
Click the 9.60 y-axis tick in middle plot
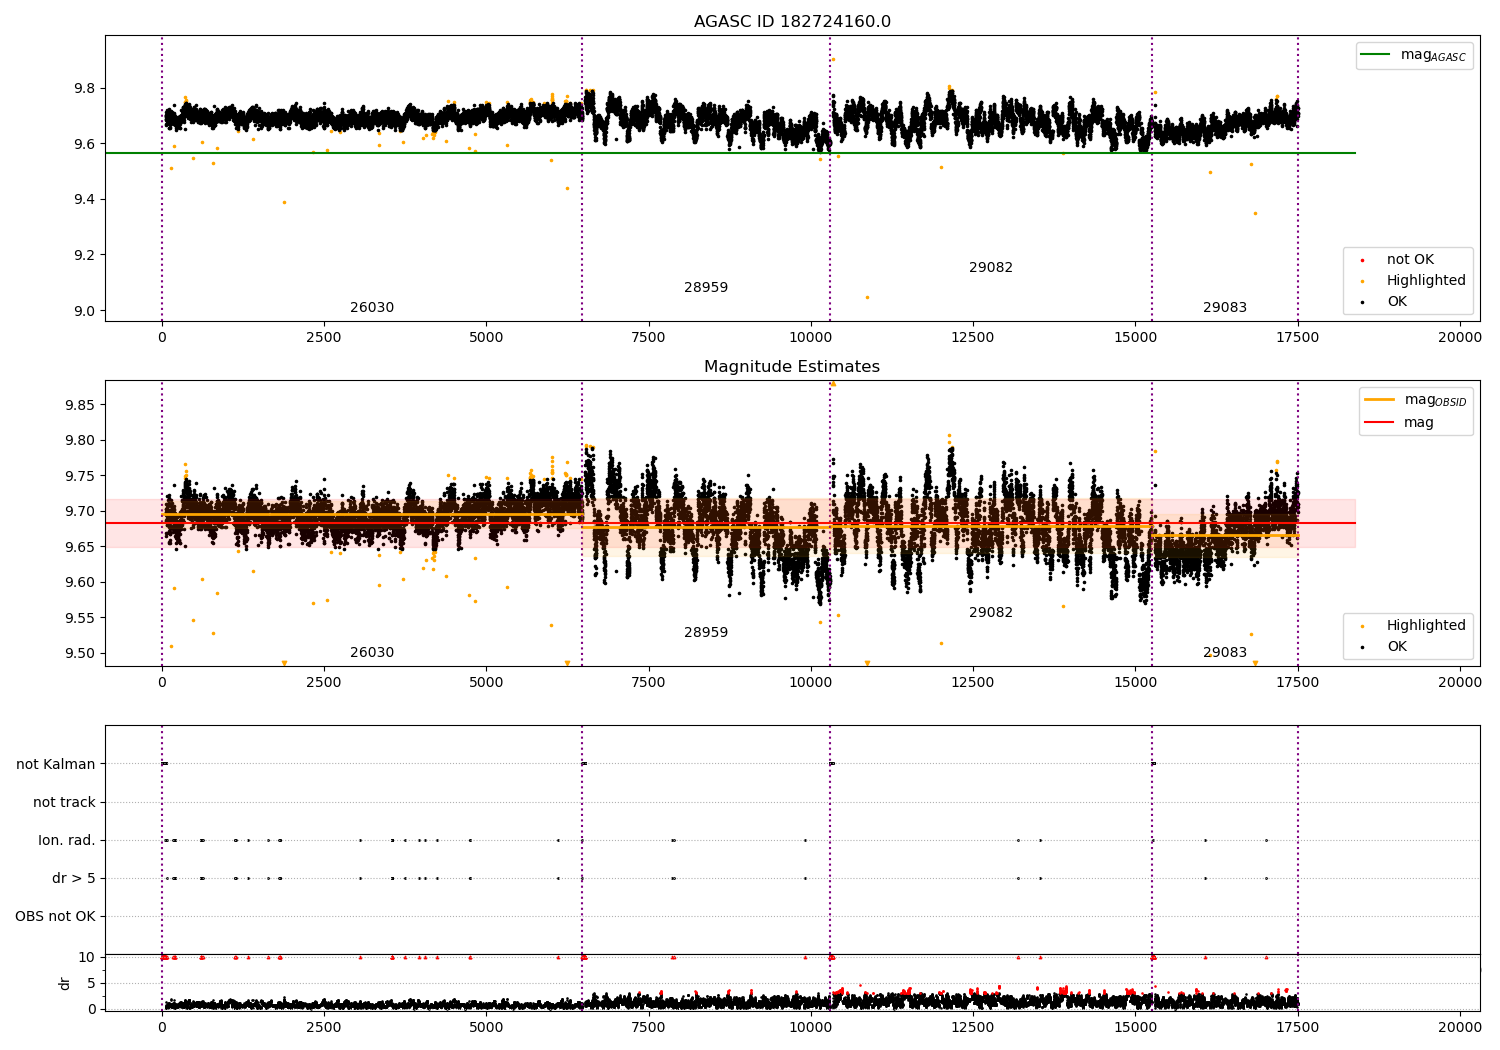coord(81,582)
